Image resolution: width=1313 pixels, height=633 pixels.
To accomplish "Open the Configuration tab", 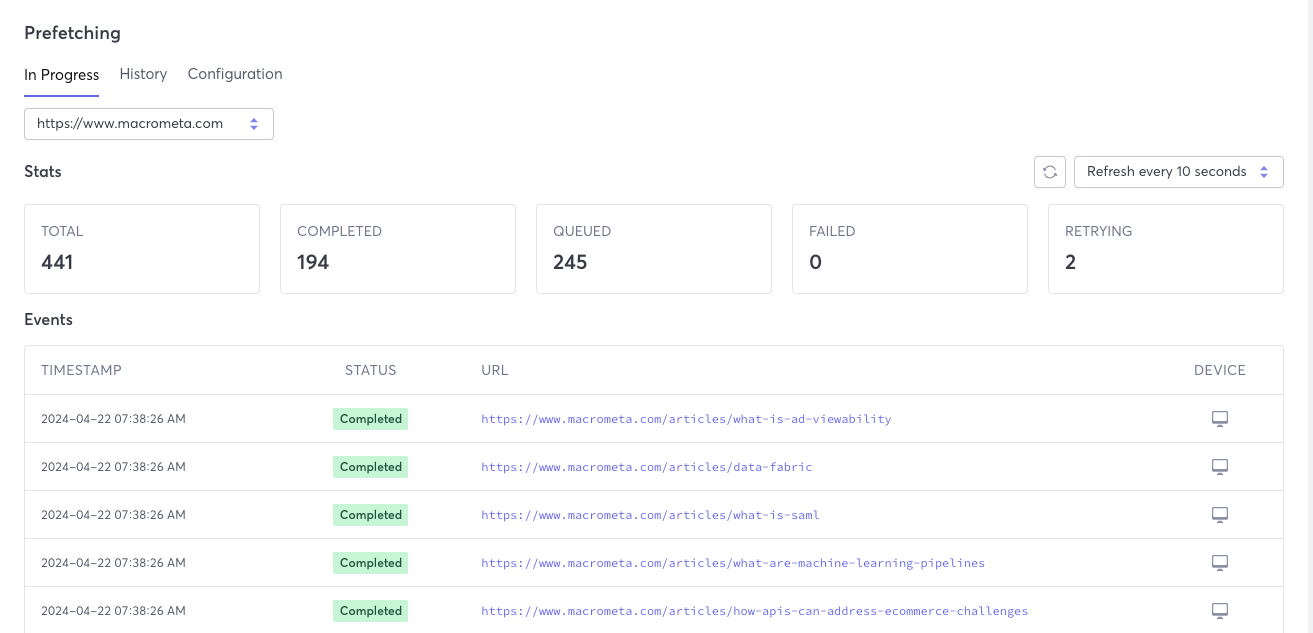I will 234,74.
